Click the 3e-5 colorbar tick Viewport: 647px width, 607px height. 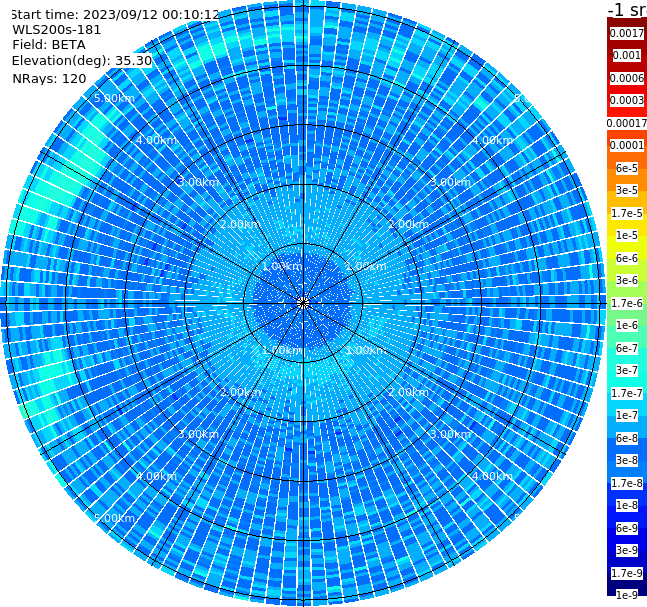(x=627, y=190)
